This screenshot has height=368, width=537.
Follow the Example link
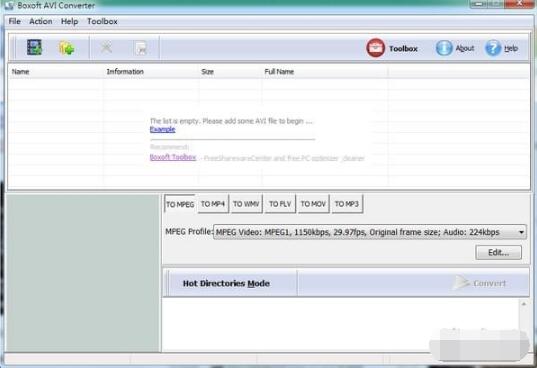[163, 129]
